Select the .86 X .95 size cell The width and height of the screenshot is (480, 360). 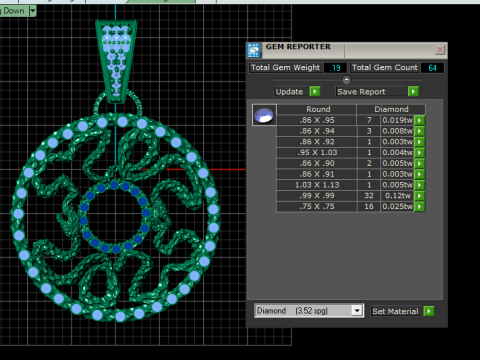tap(317, 120)
